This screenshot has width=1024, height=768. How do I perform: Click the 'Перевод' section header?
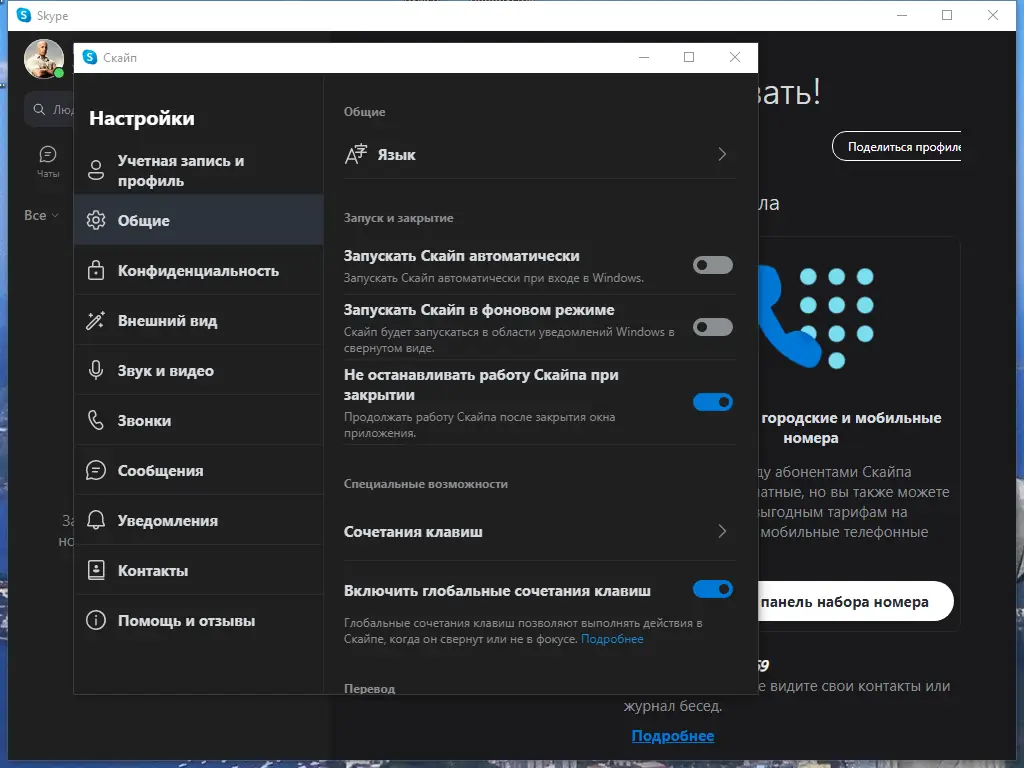(370, 688)
